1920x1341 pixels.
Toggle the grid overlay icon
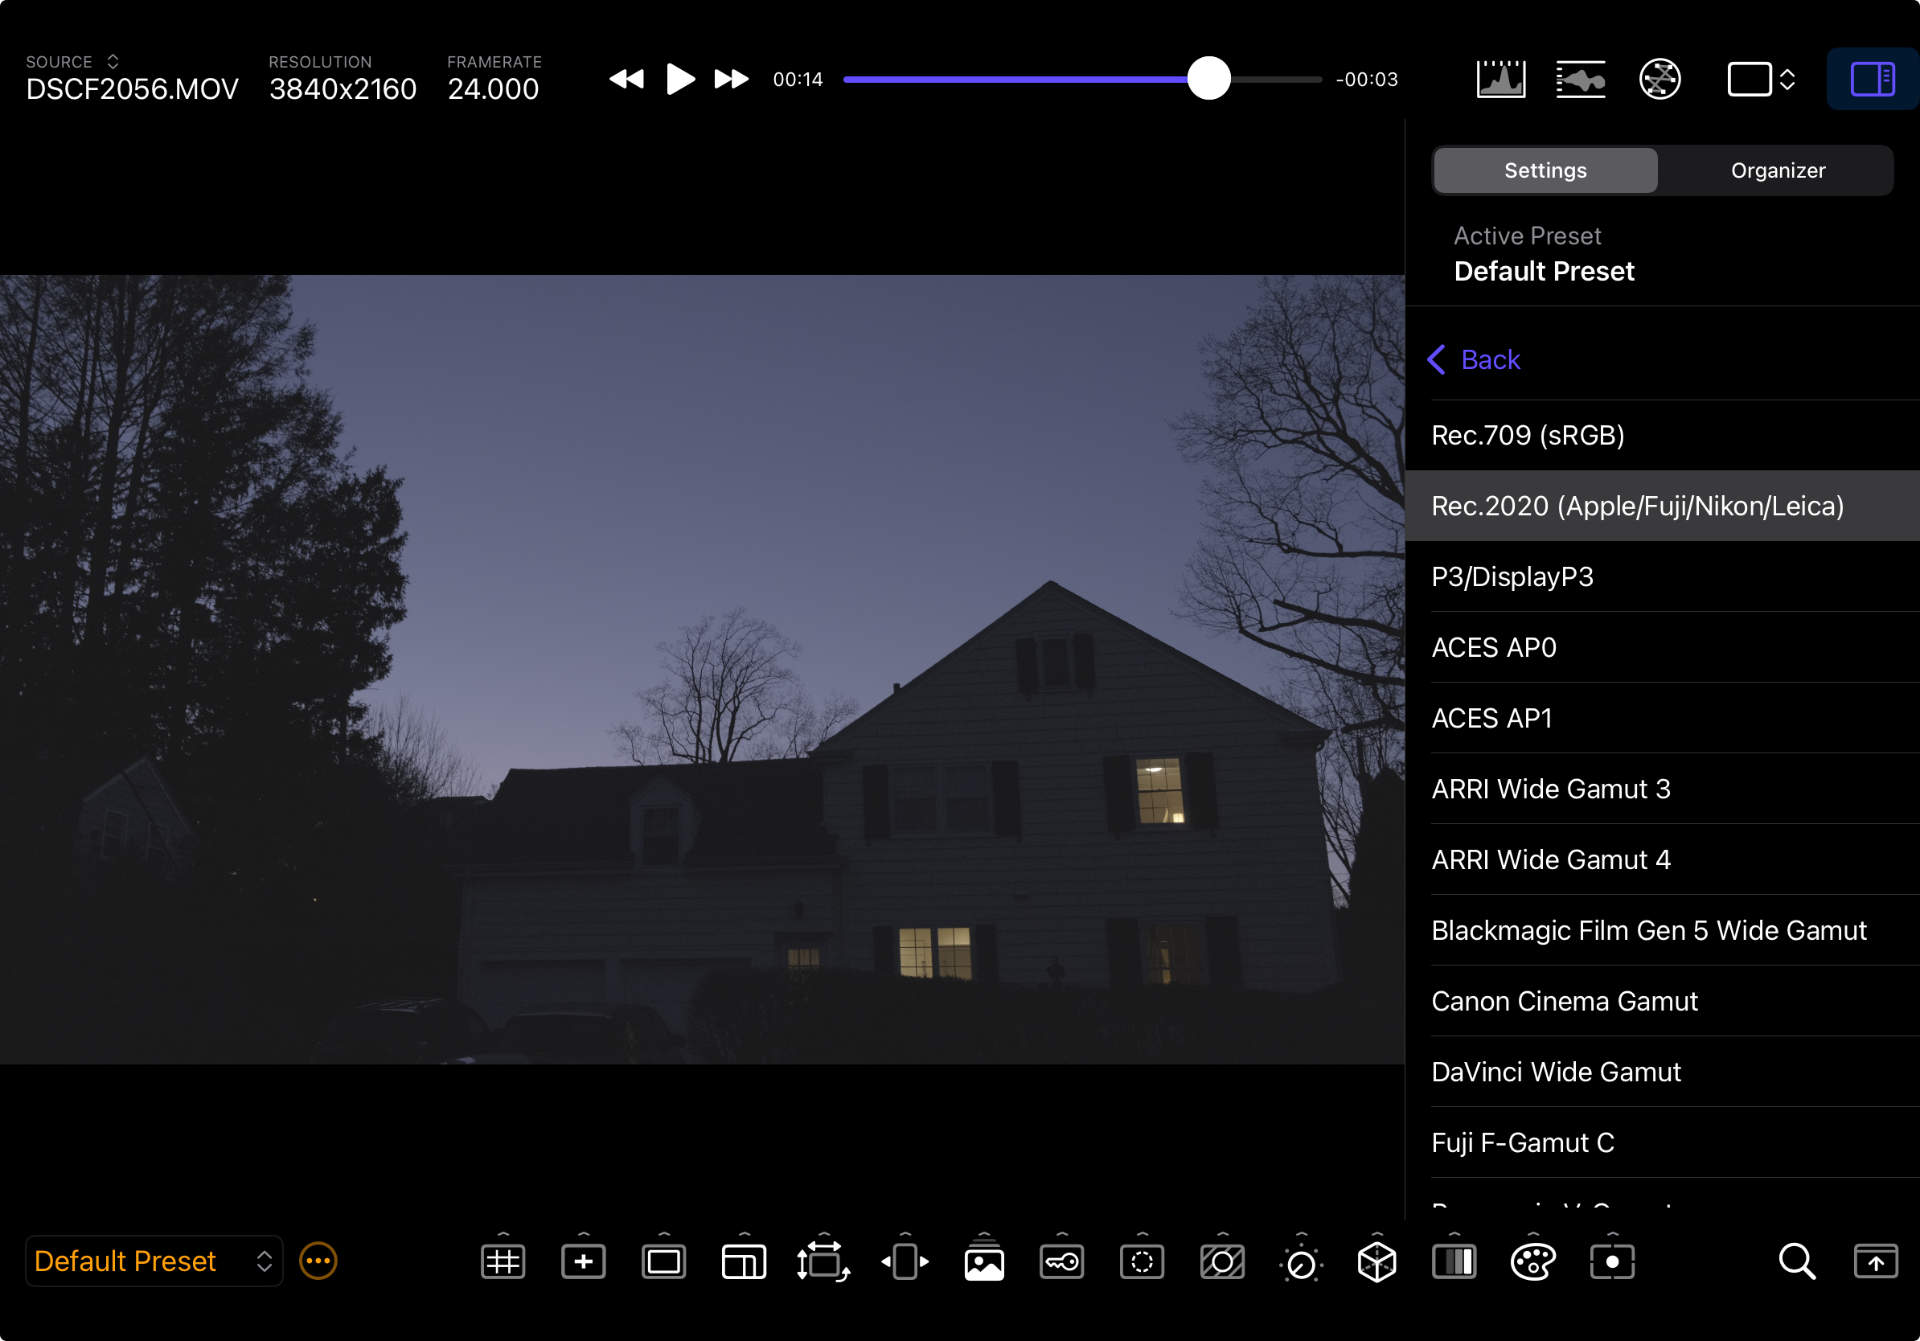click(x=503, y=1262)
